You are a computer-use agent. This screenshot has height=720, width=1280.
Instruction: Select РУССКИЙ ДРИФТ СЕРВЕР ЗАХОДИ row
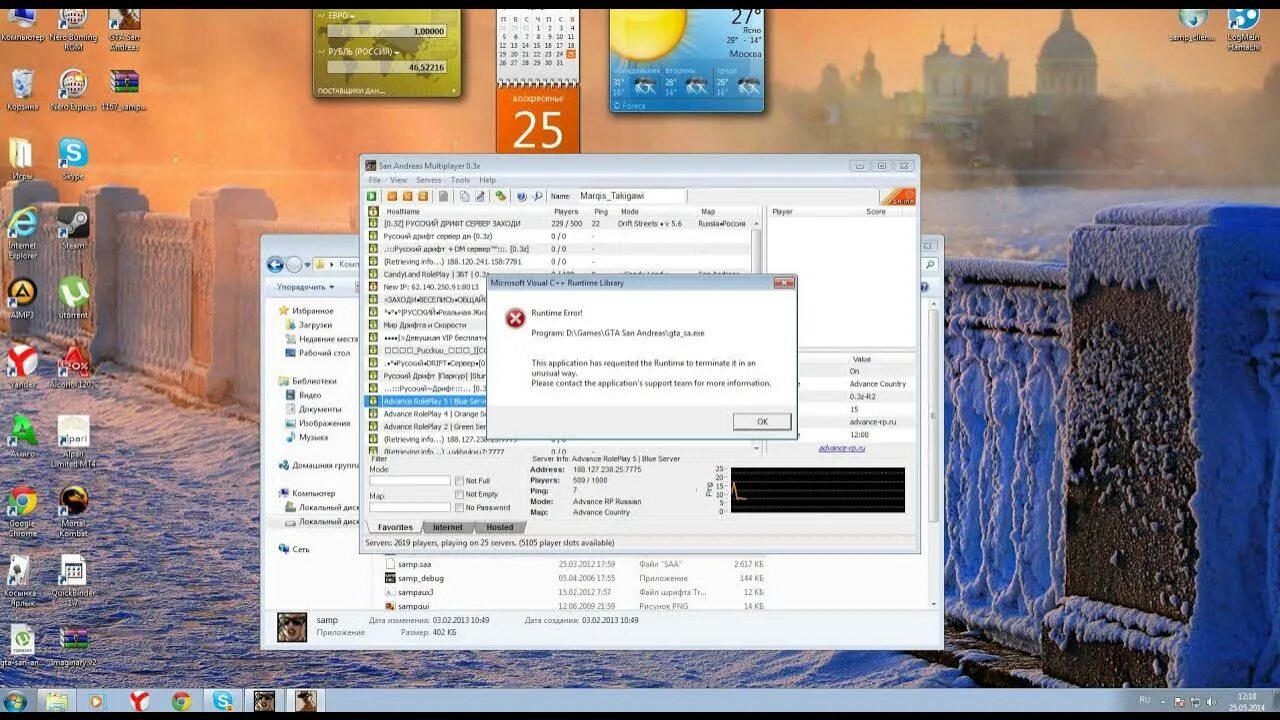click(558, 223)
